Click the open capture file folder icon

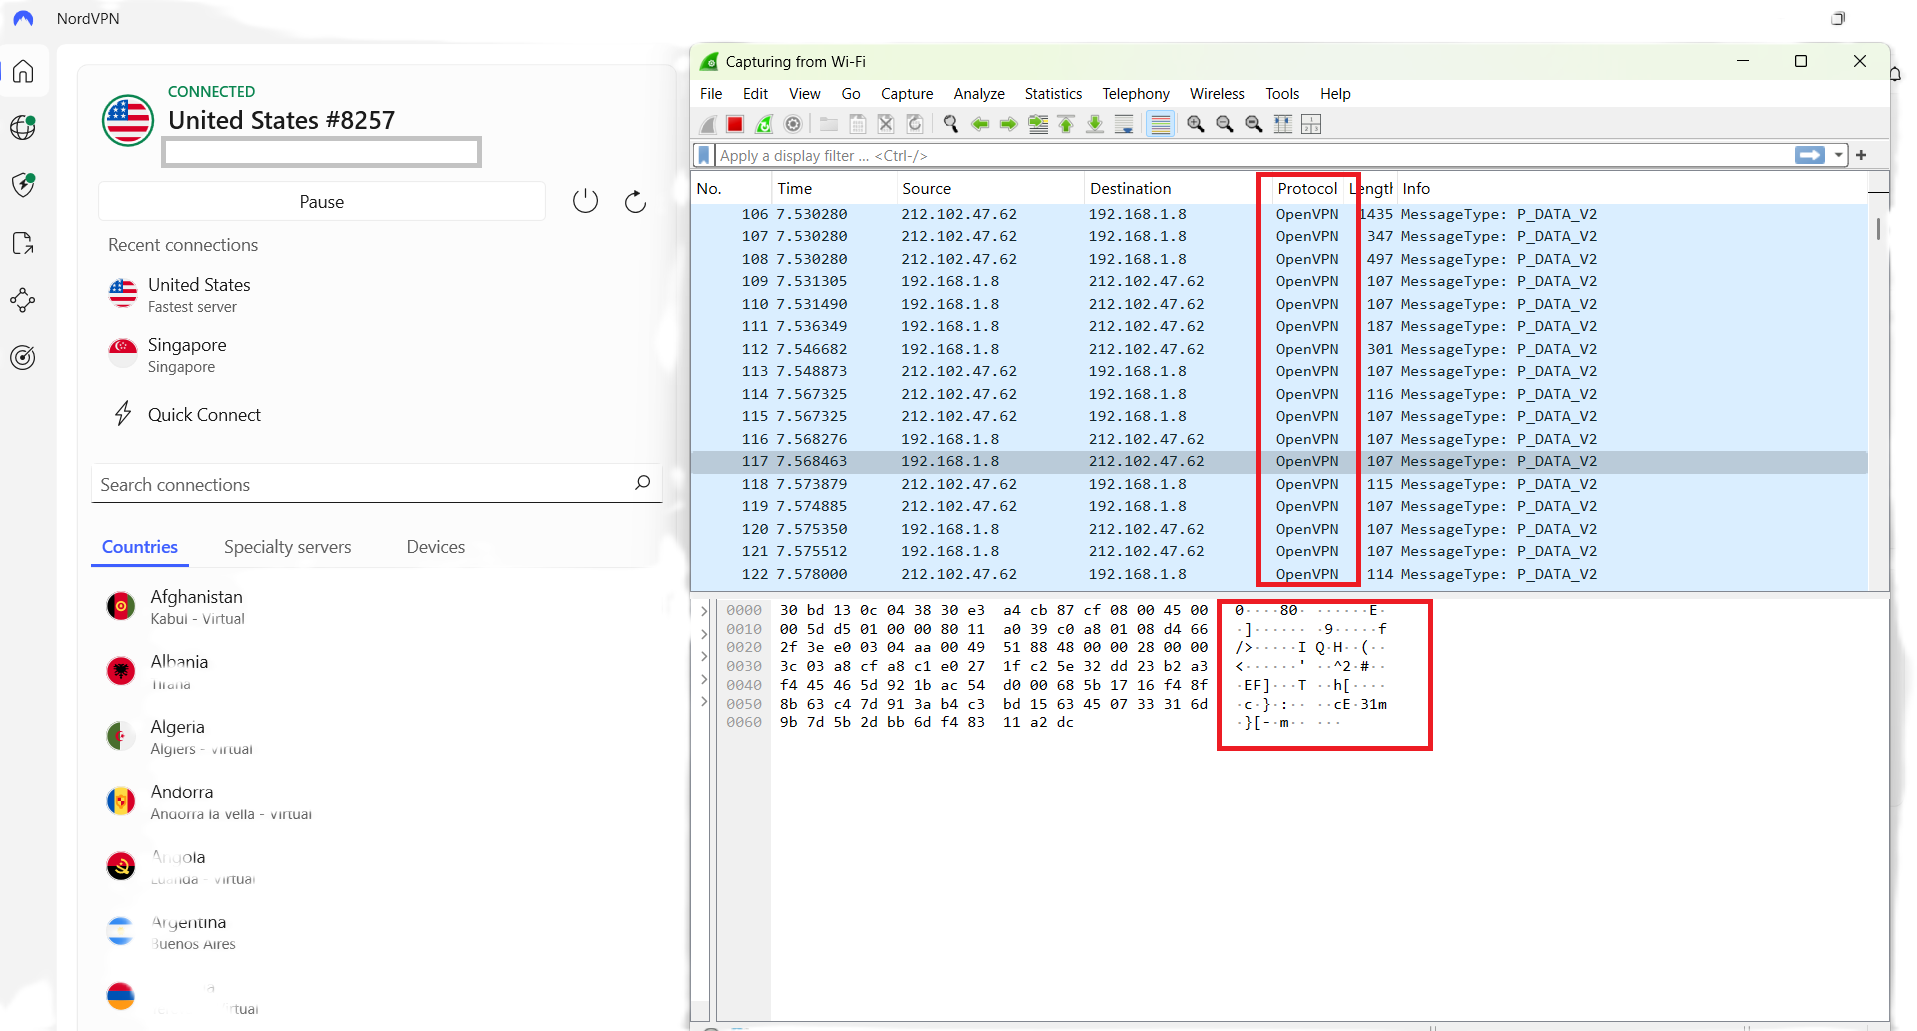tap(829, 124)
